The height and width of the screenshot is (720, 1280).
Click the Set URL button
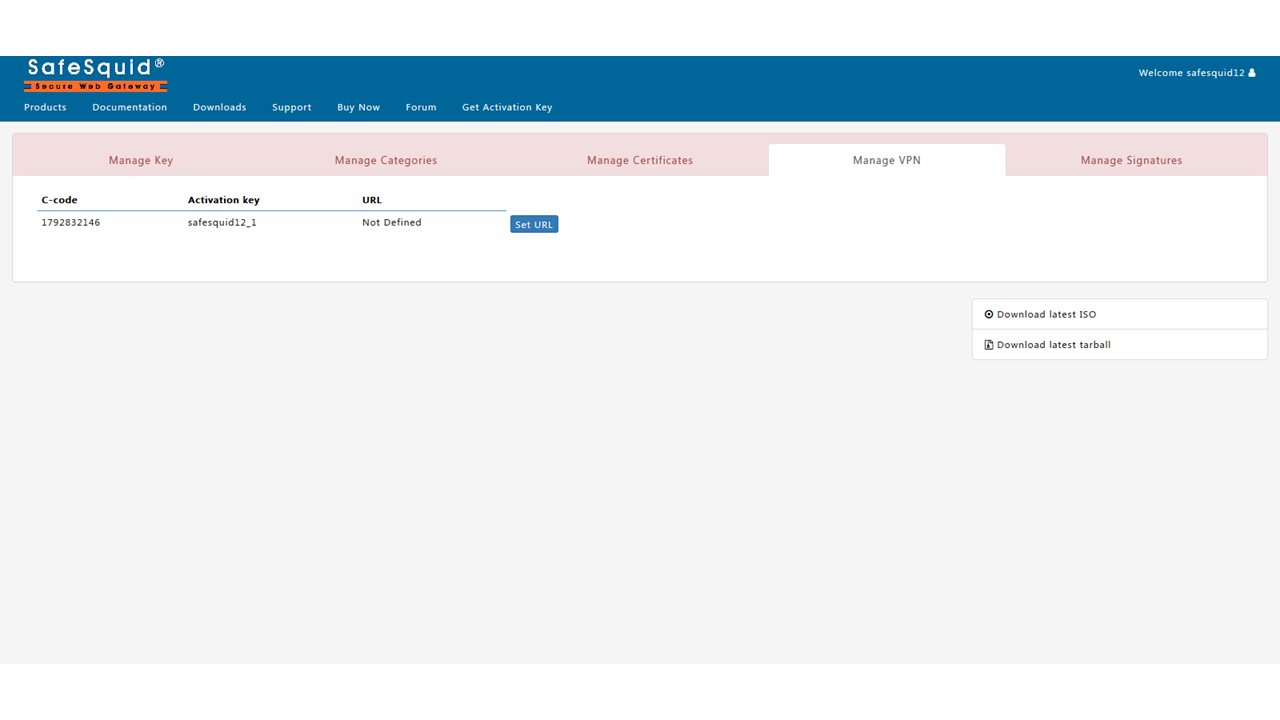[x=534, y=224]
